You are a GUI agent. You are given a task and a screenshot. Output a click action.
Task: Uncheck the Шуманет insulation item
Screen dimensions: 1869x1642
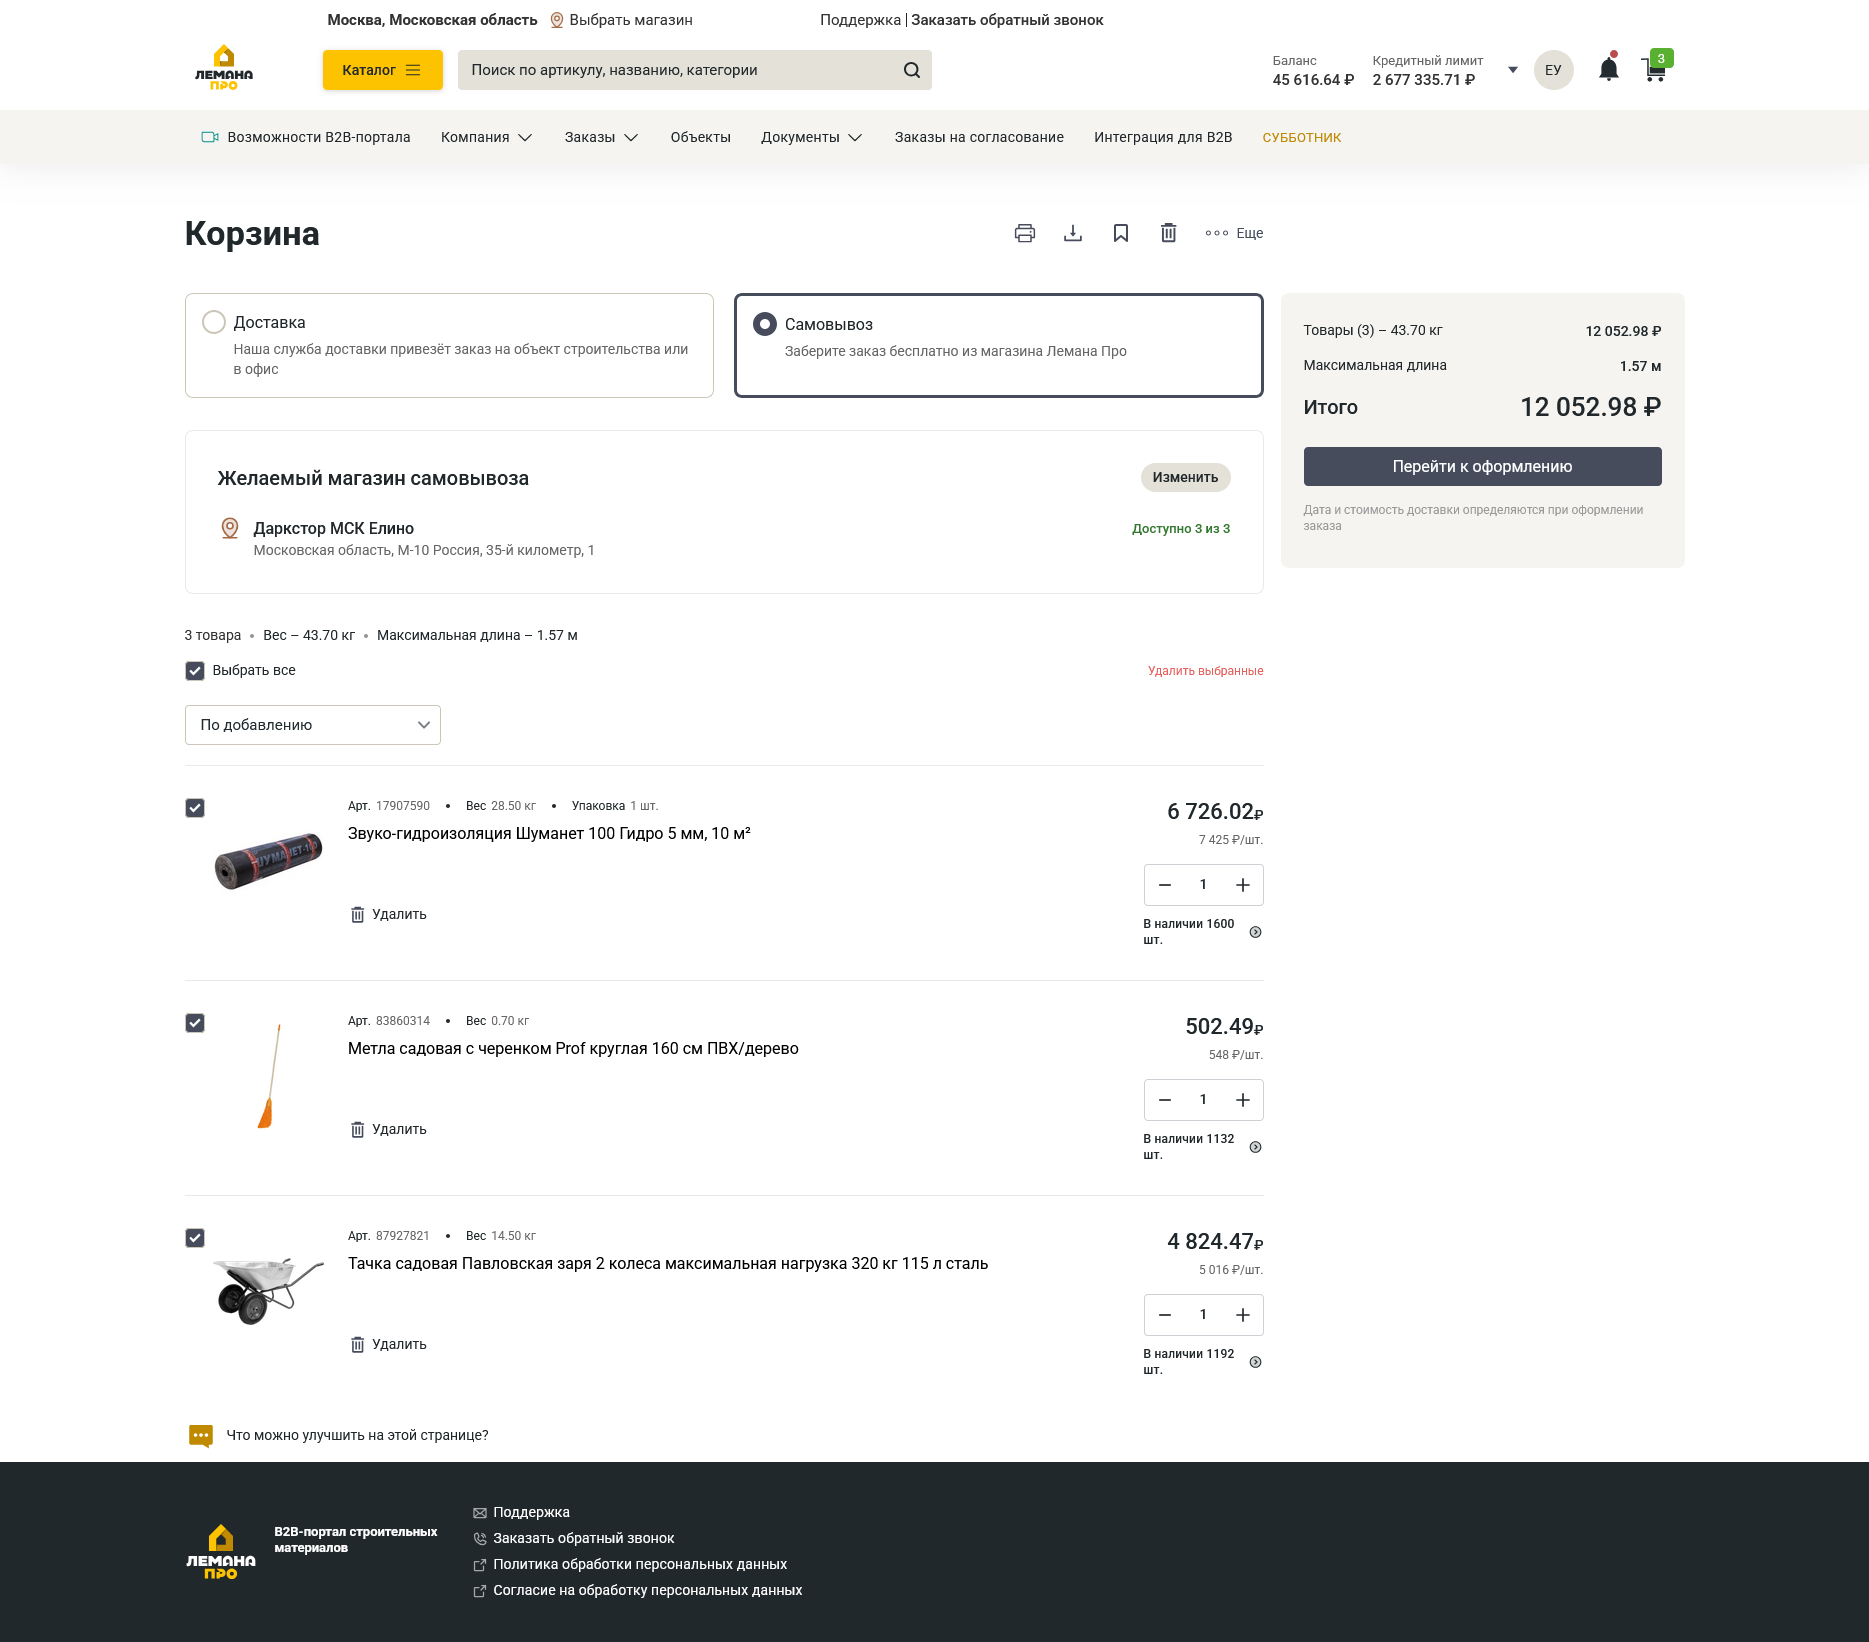click(x=195, y=808)
